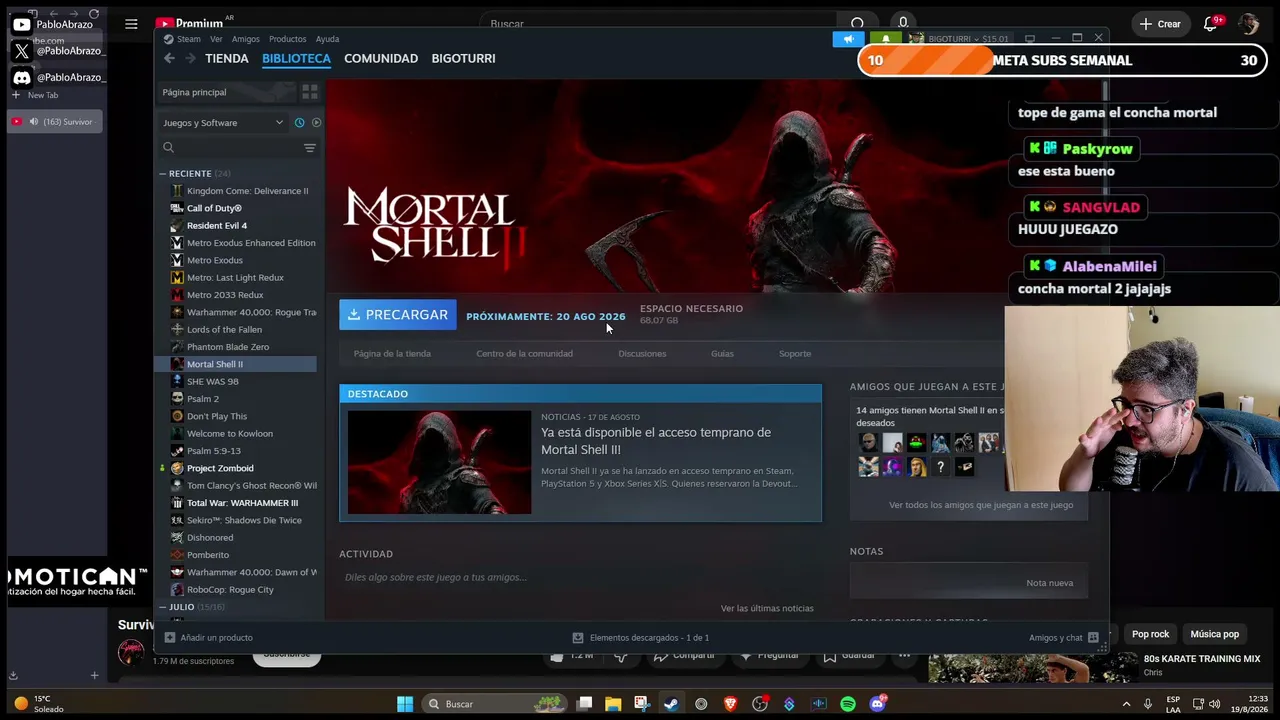Viewport: 1280px width, 720px height.
Task: Open Spotify from the taskbar
Action: 848,704
